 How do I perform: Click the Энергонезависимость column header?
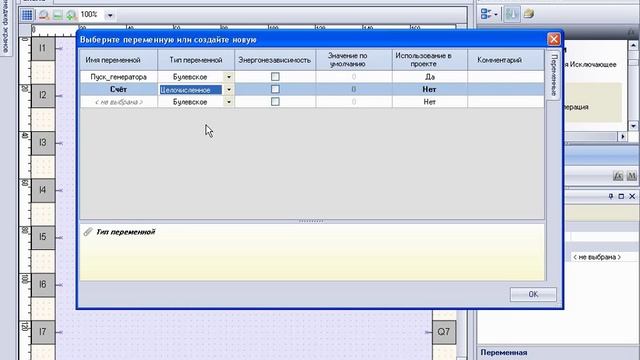(x=275, y=60)
